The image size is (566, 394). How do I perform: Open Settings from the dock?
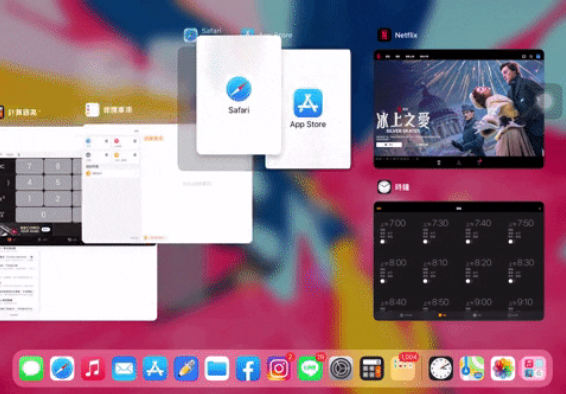point(341,368)
